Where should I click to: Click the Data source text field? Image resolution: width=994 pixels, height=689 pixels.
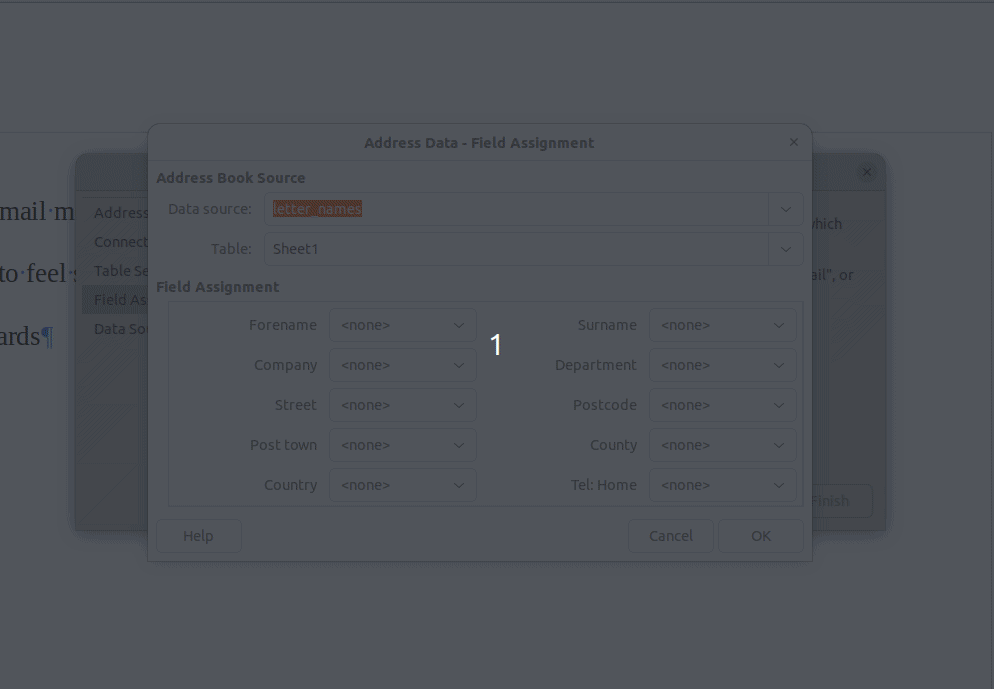(x=518, y=209)
